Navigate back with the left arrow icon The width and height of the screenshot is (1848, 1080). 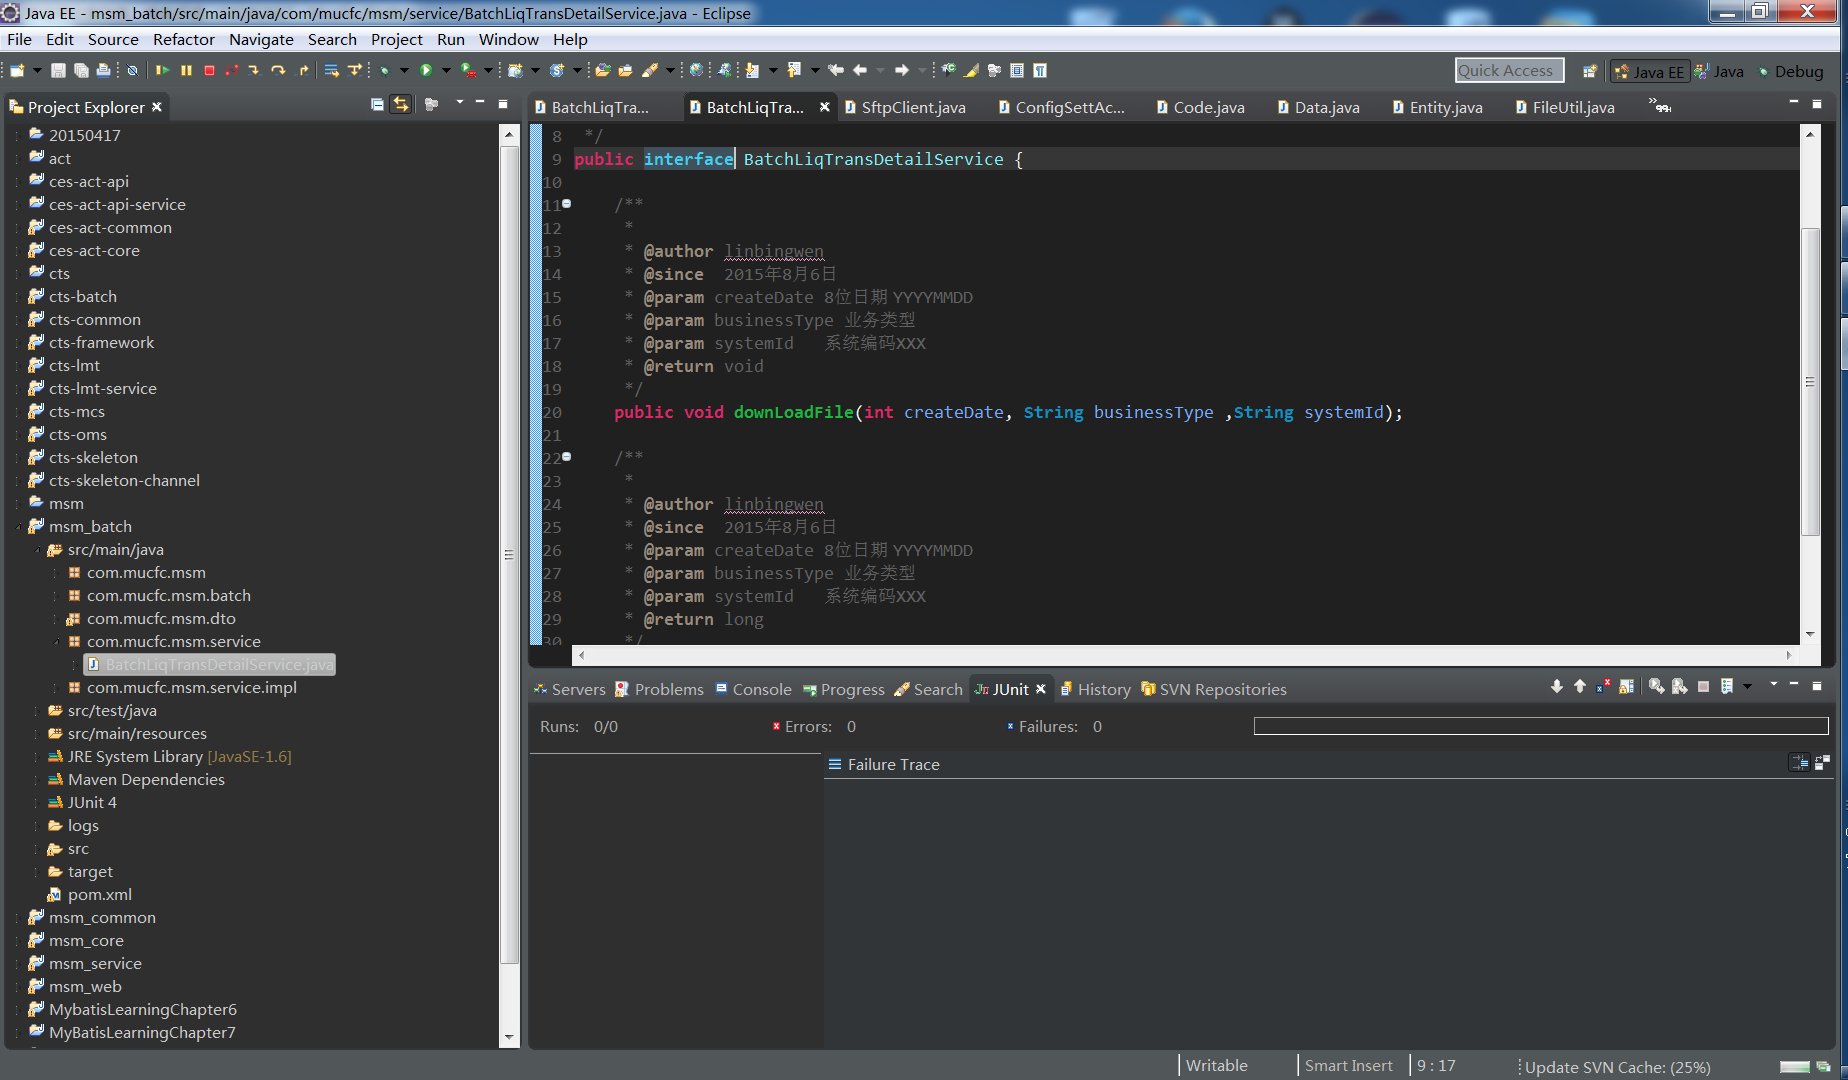[860, 70]
